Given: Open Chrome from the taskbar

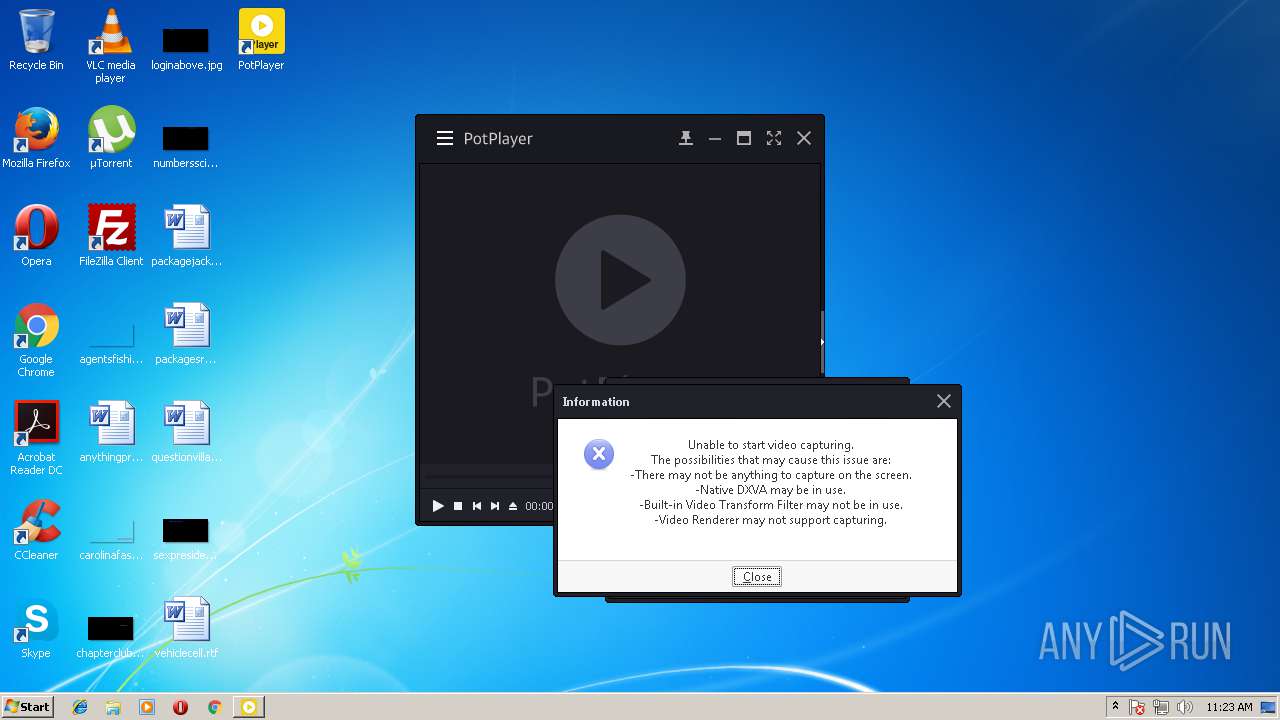Looking at the screenshot, I should (214, 707).
